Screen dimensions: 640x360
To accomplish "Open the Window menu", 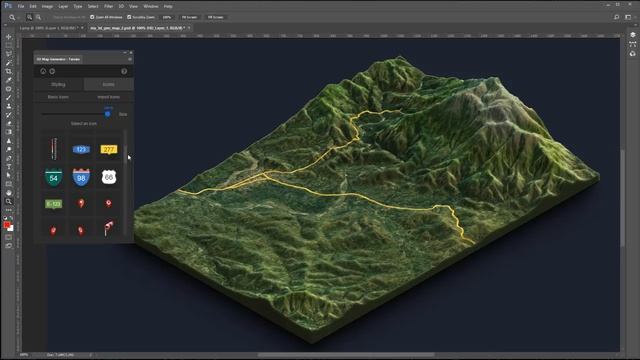I will [151, 6].
